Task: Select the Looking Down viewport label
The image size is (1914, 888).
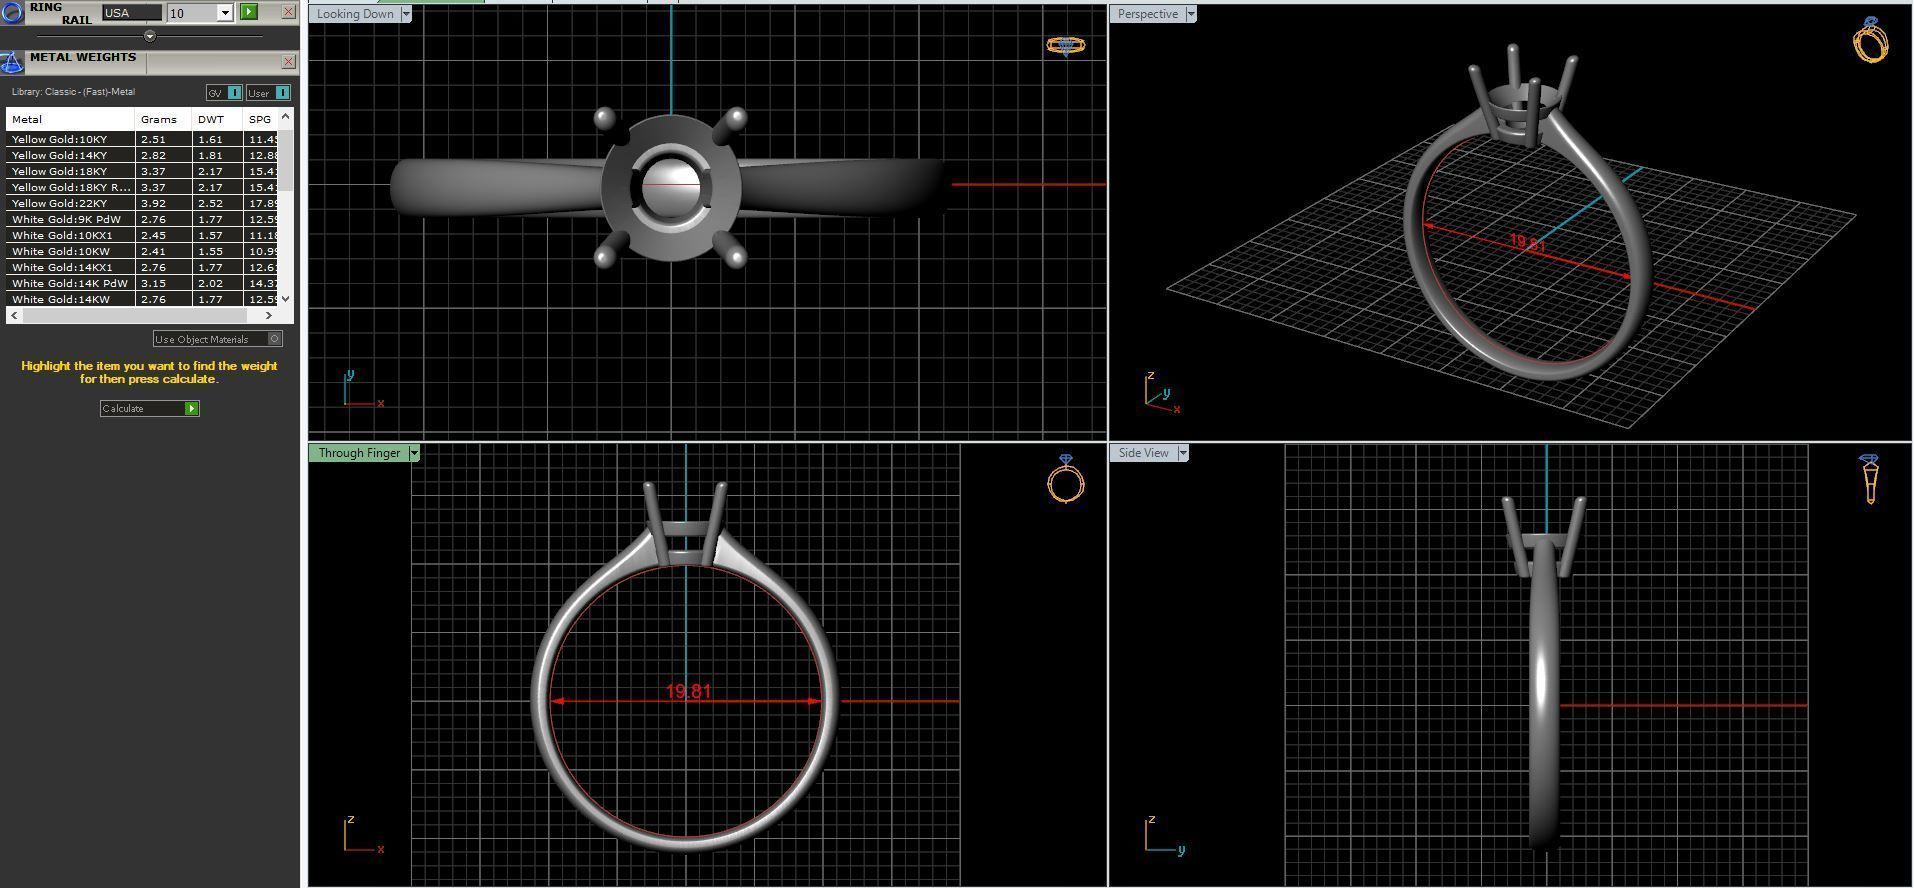Action: coord(355,14)
